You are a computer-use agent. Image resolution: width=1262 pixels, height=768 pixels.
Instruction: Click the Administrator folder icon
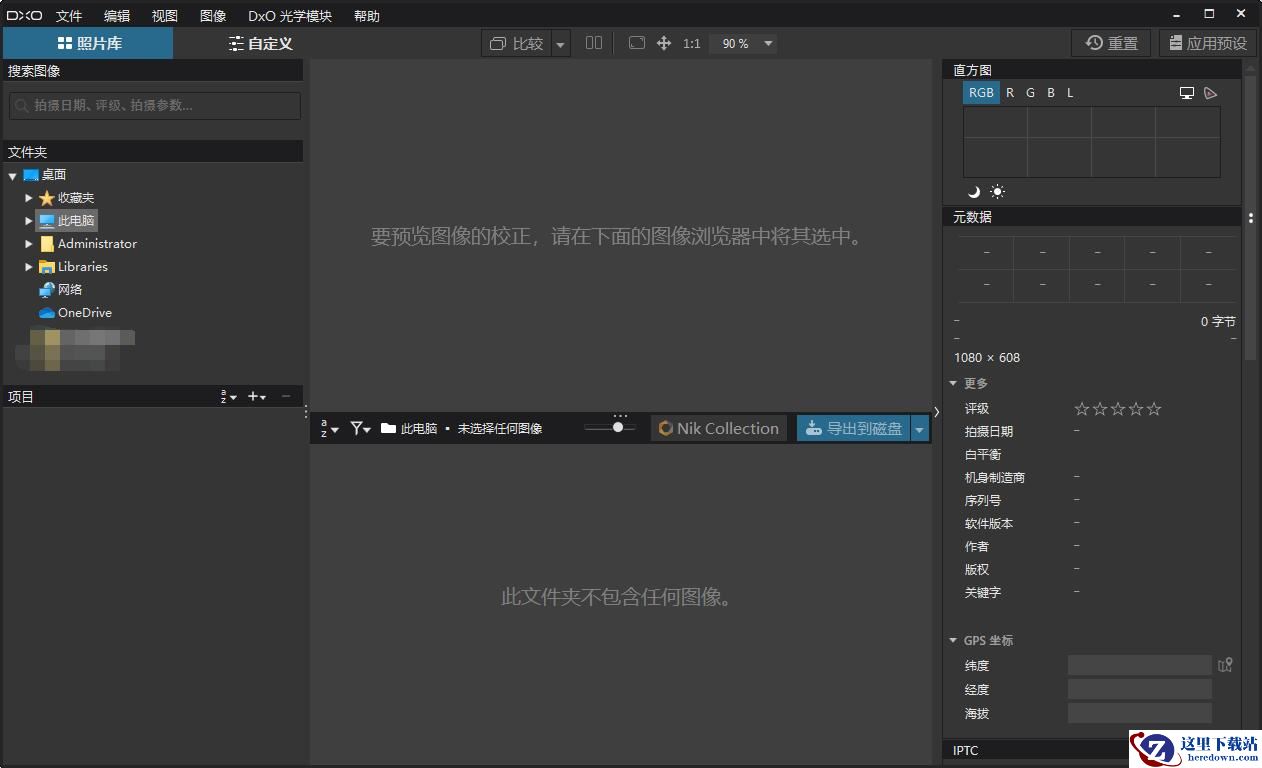click(46, 244)
